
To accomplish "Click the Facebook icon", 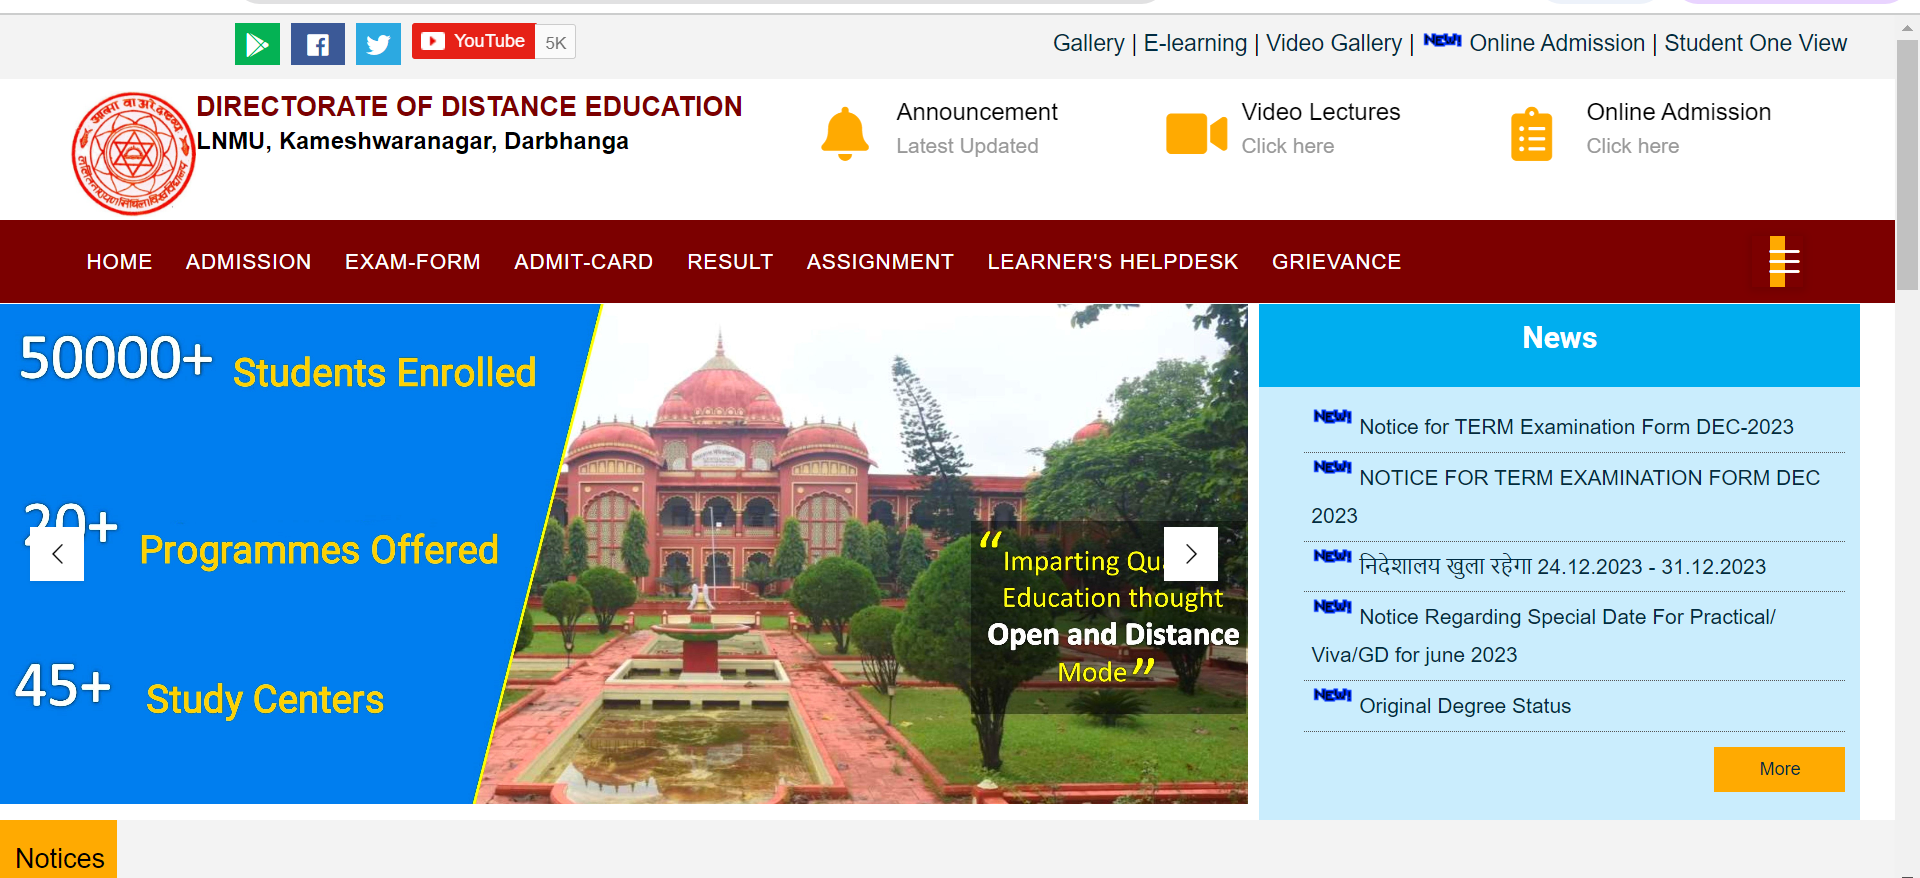I will pyautogui.click(x=317, y=44).
